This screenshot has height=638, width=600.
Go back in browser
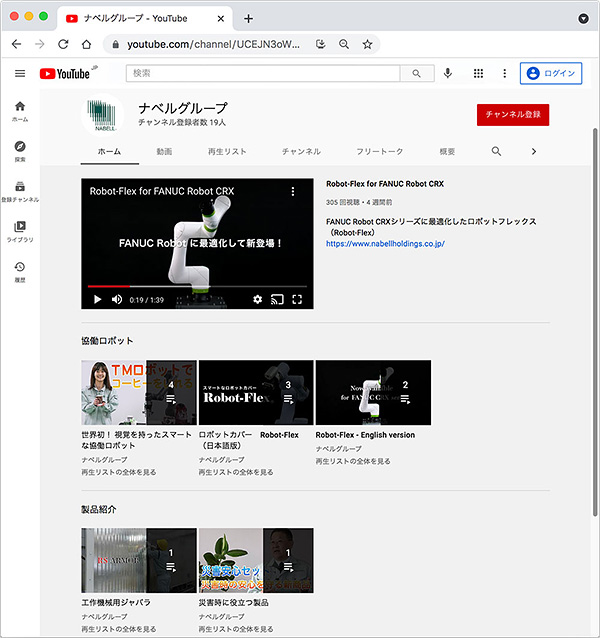click(16, 44)
